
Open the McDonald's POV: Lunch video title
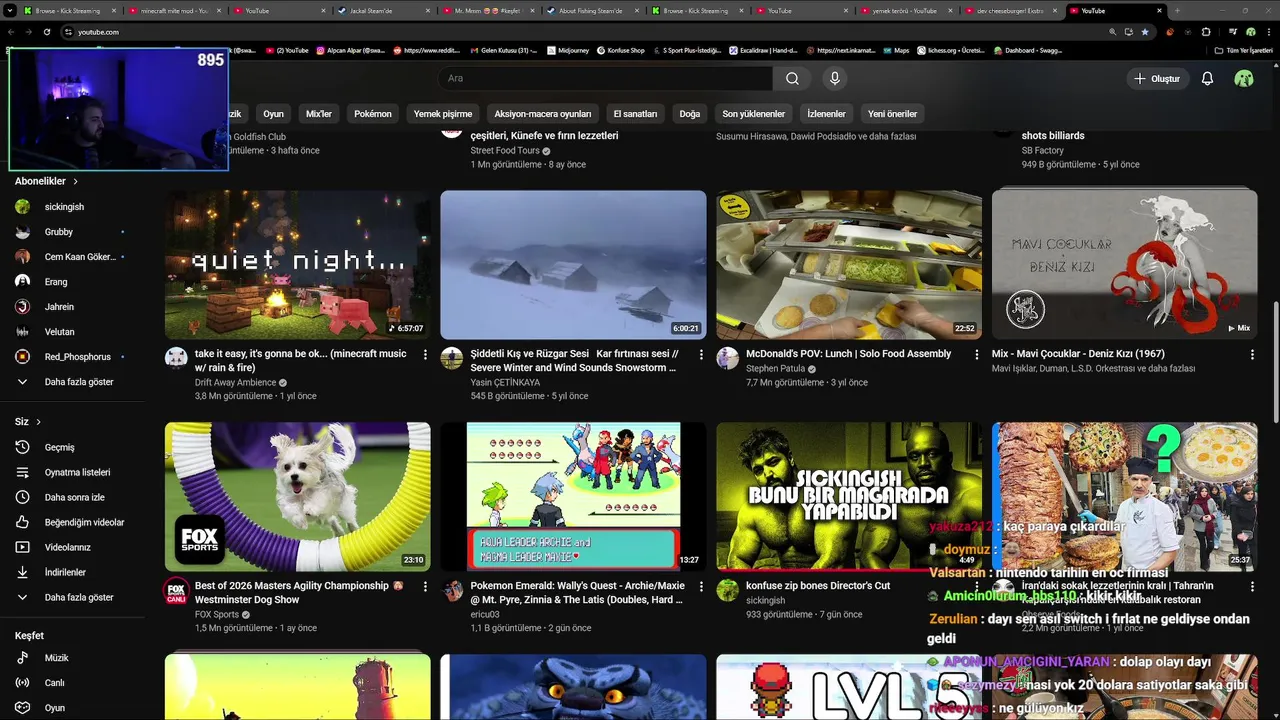(848, 353)
